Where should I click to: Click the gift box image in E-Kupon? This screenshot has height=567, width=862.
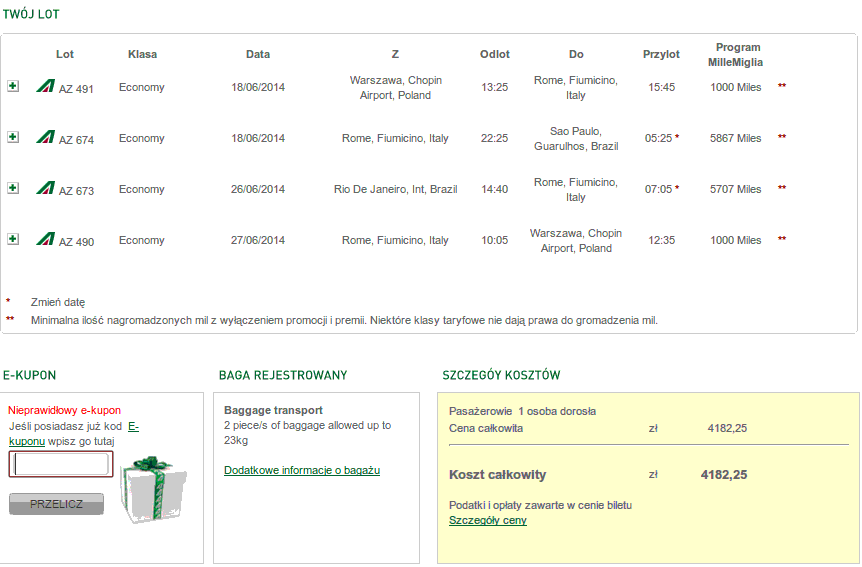153,489
